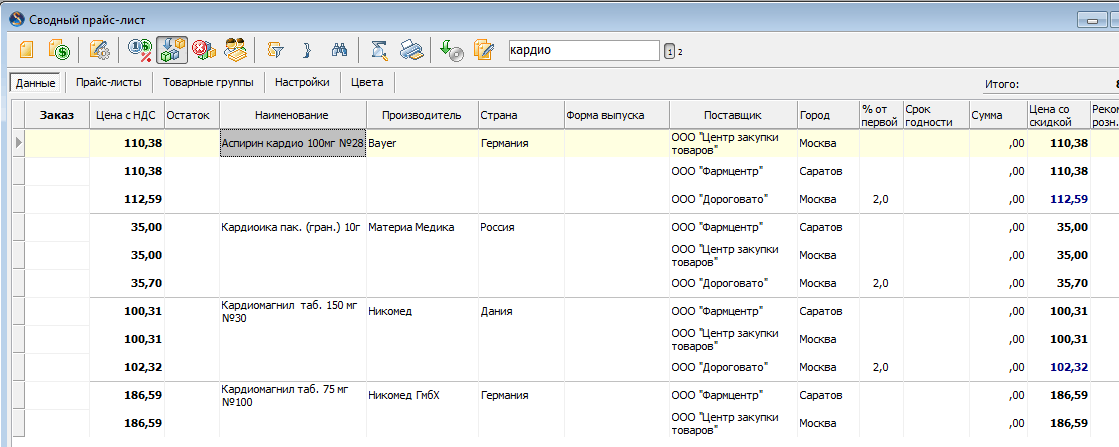Image resolution: width=1119 pixels, height=447 pixels.
Task: Click the document with green dollar icon
Action: pyautogui.click(x=59, y=50)
